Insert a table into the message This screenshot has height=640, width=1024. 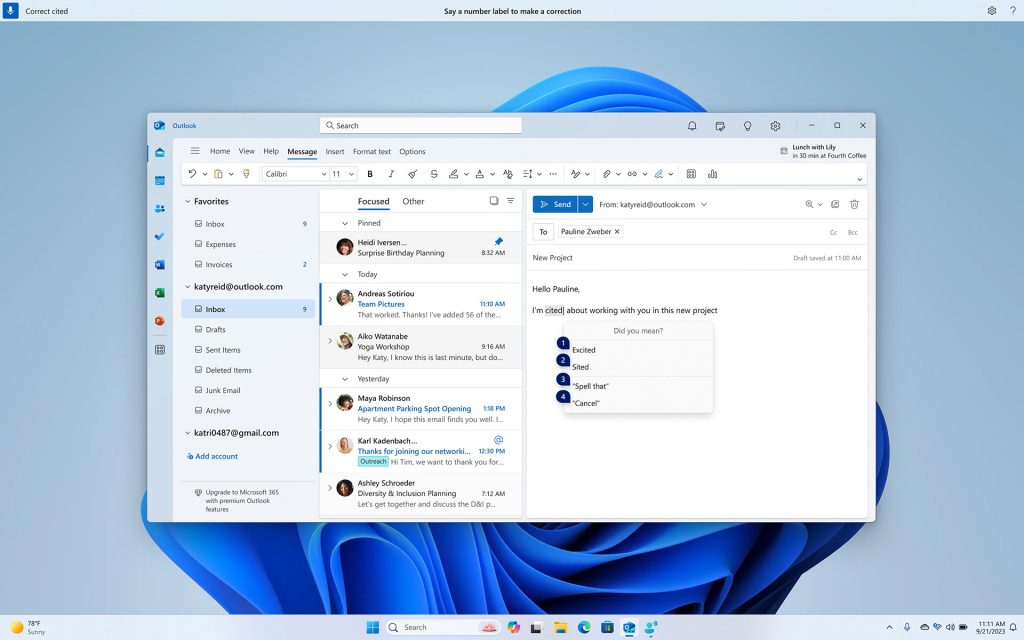point(692,174)
